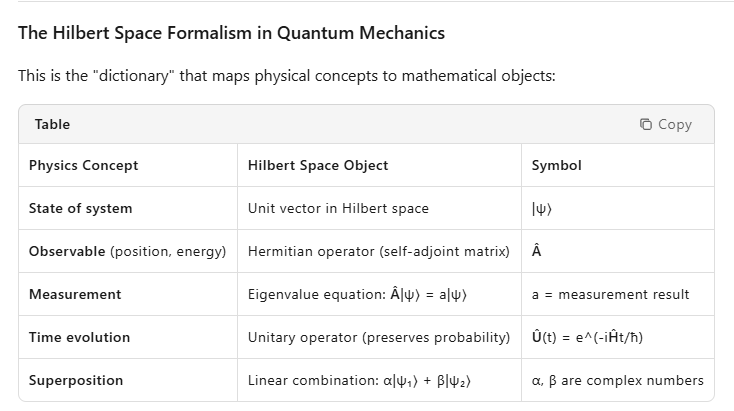Image resolution: width=734 pixels, height=411 pixels.
Task: Click the Copy button label
Action: click(675, 124)
